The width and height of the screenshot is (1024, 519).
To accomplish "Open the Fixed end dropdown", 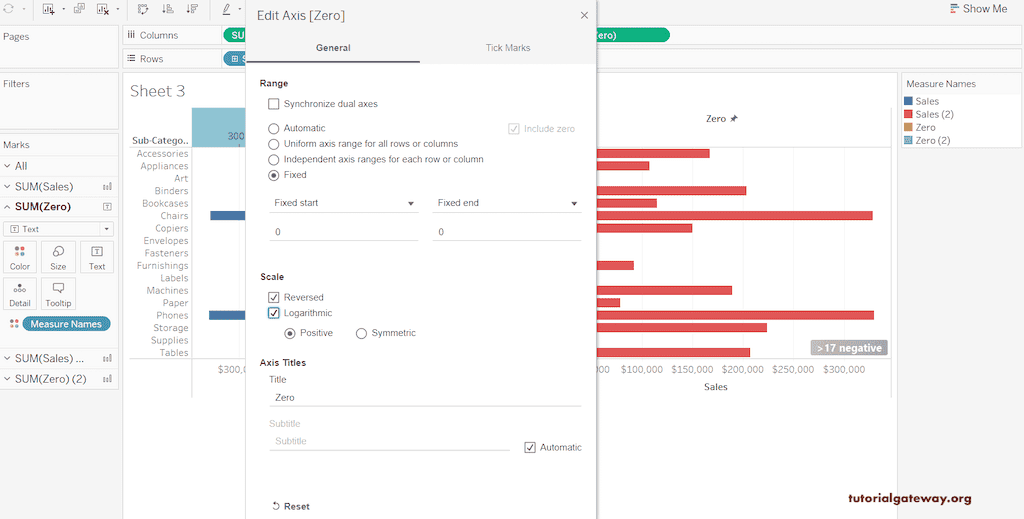I will click(506, 203).
